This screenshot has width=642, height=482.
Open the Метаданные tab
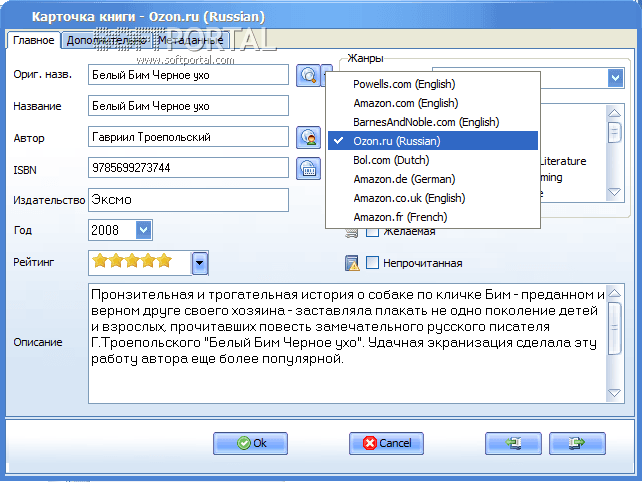[x=190, y=40]
